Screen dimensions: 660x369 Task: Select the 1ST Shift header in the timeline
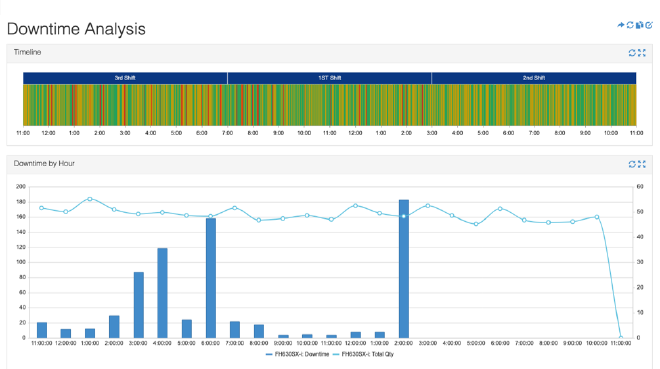pyautogui.click(x=330, y=78)
